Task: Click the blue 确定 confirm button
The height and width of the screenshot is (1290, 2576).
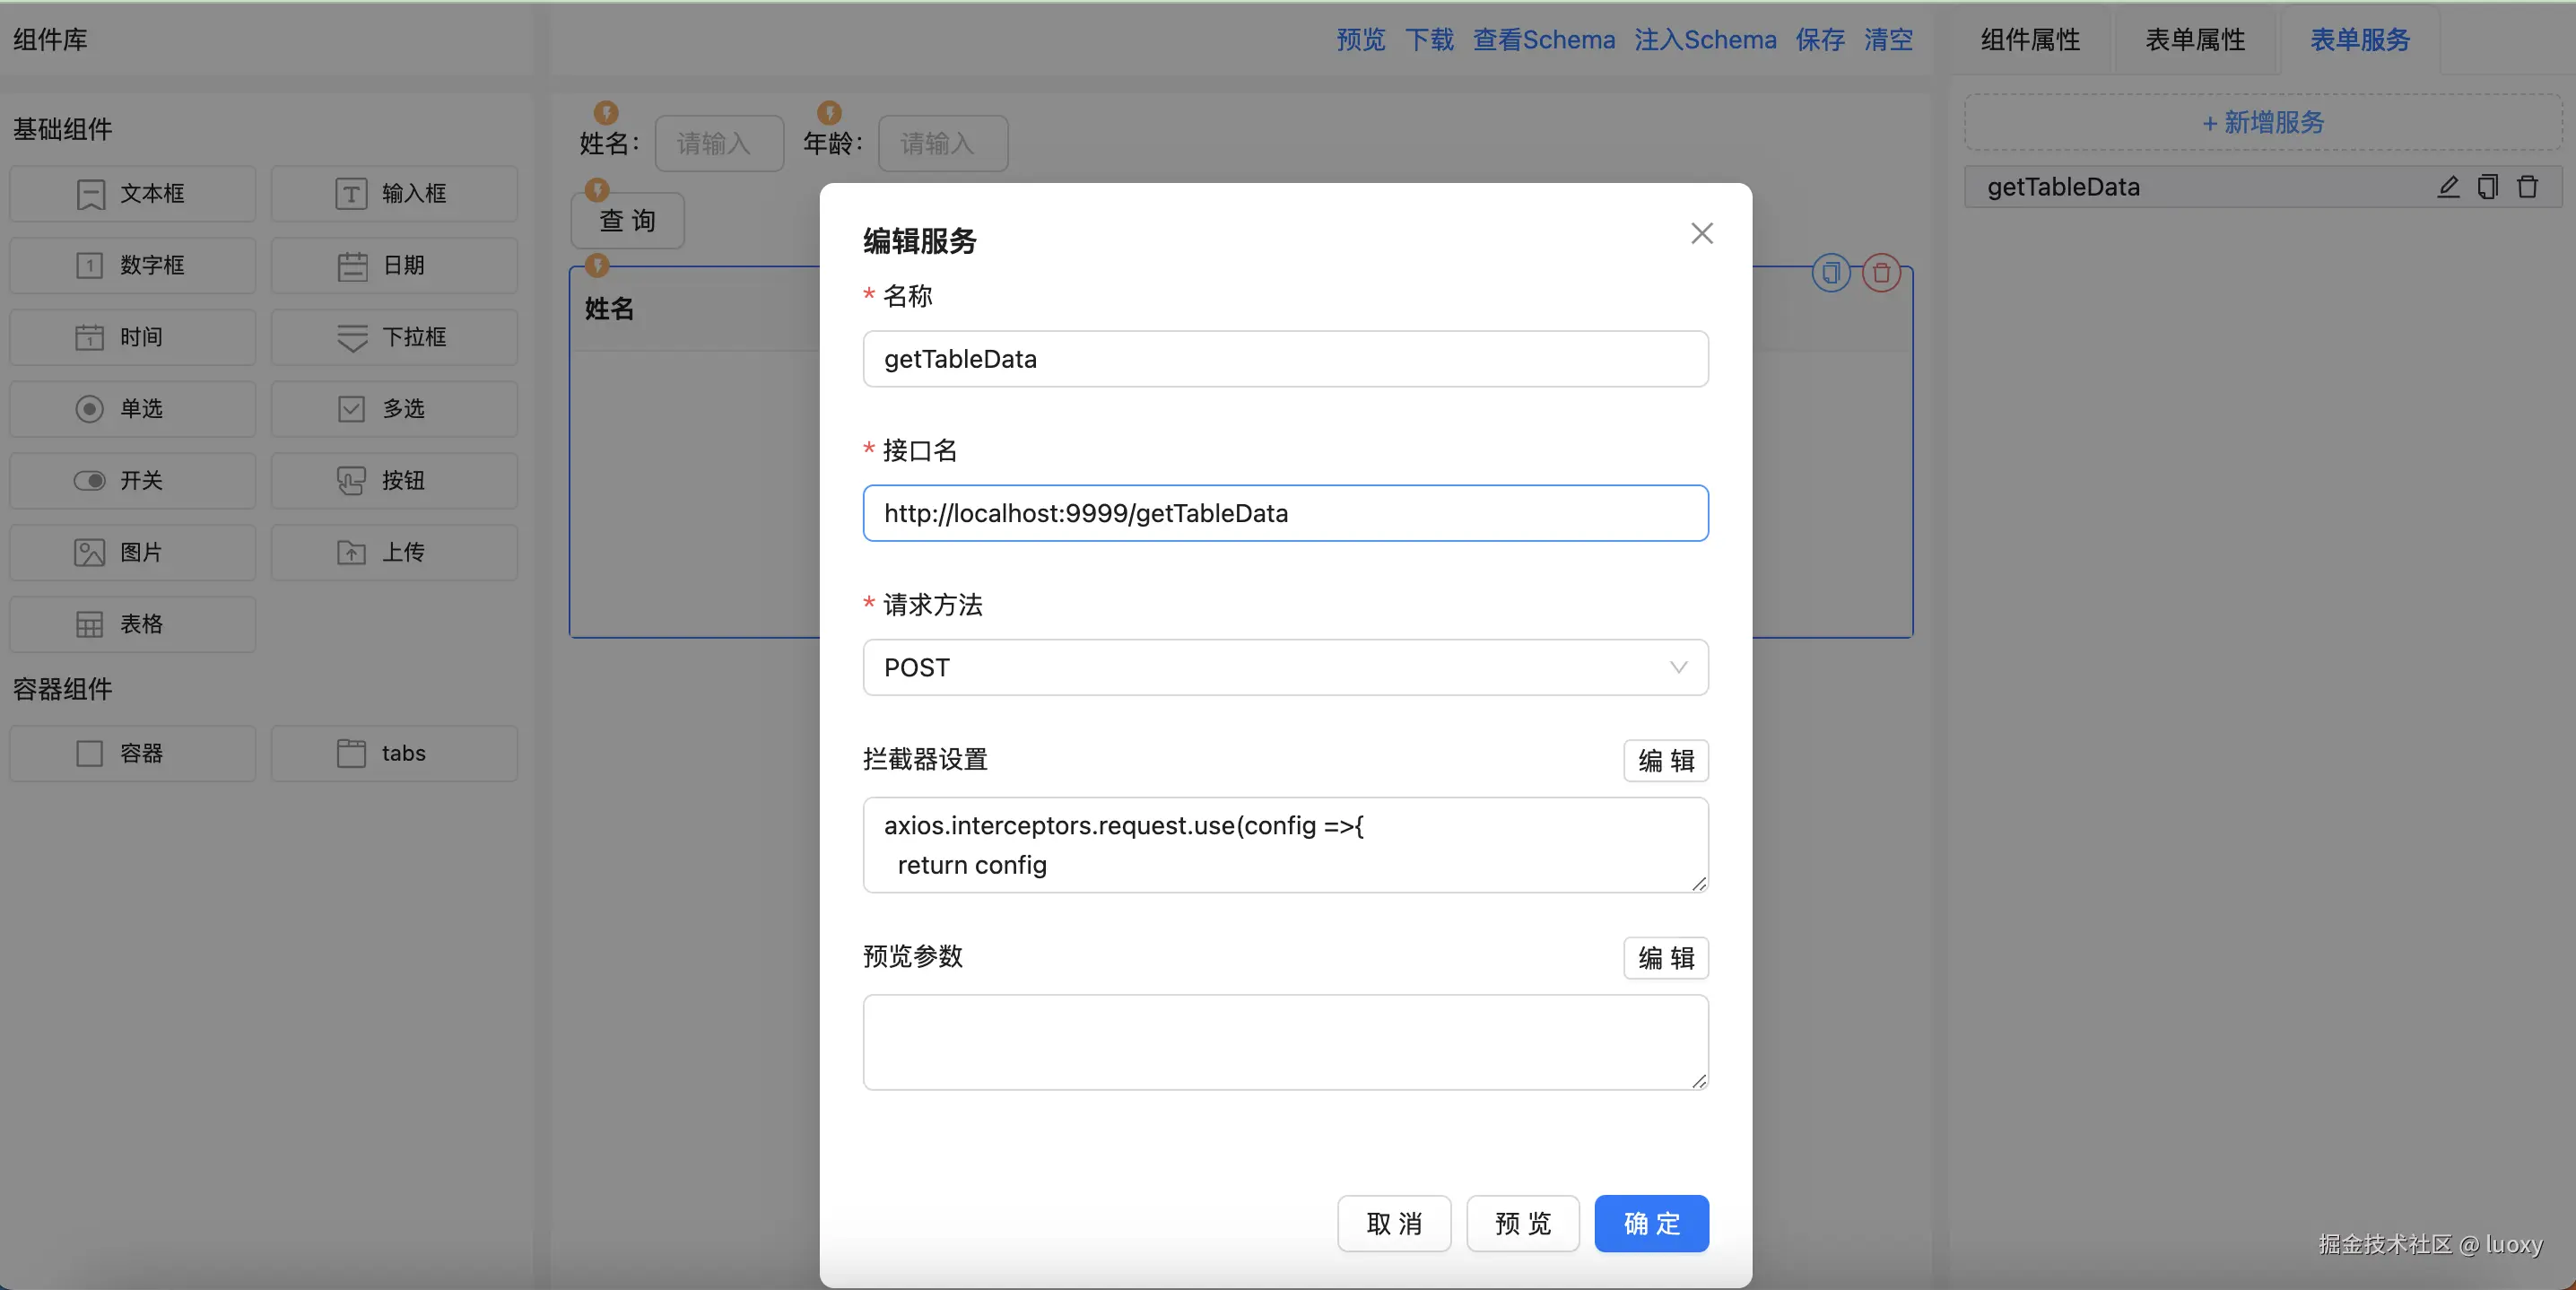Action: [1651, 1223]
